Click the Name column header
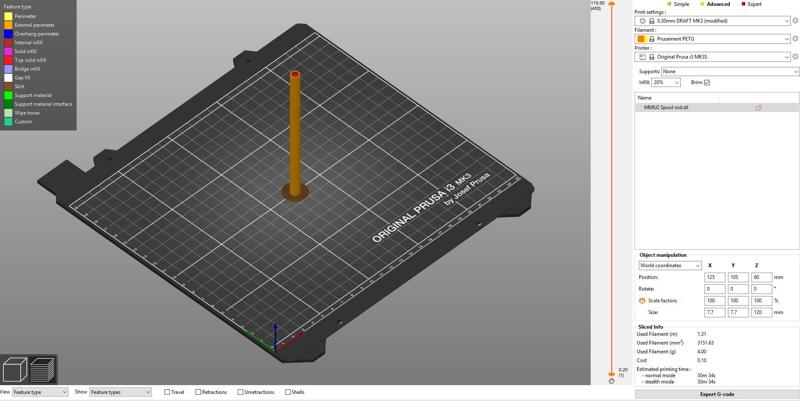800x401 pixels. point(677,97)
